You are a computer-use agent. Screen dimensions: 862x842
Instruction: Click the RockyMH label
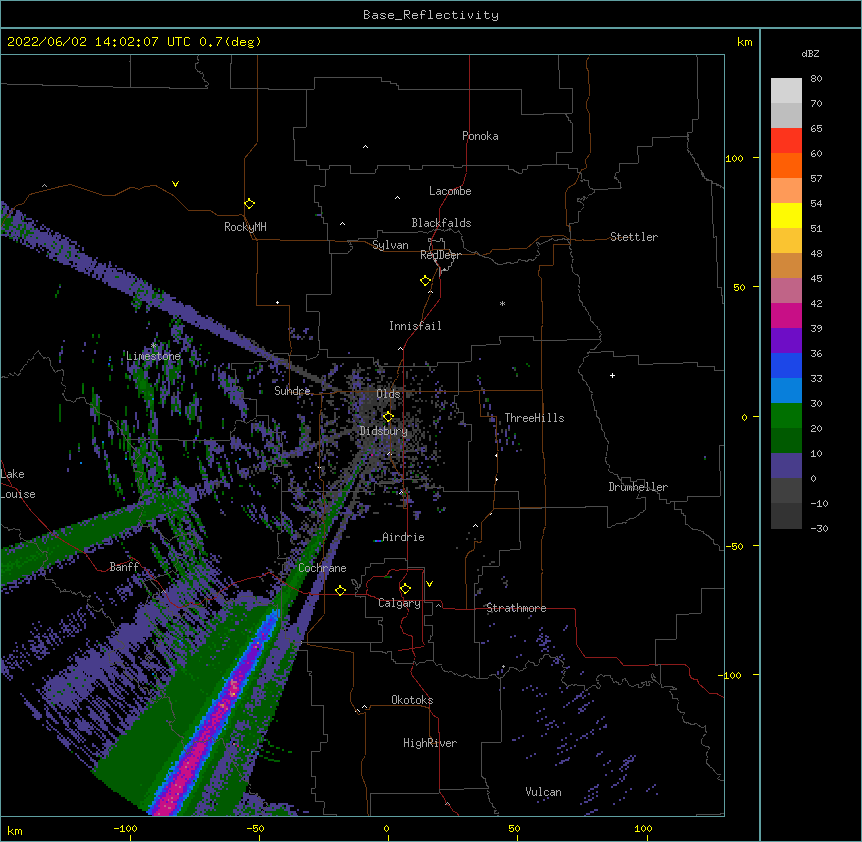click(245, 227)
